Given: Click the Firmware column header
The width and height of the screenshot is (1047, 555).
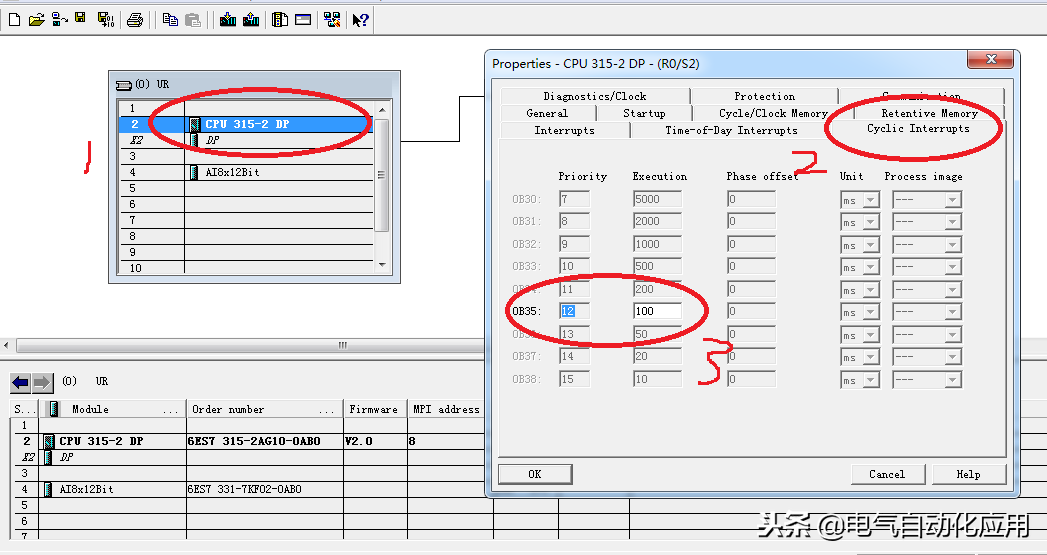Looking at the screenshot, I should pyautogui.click(x=375, y=409).
